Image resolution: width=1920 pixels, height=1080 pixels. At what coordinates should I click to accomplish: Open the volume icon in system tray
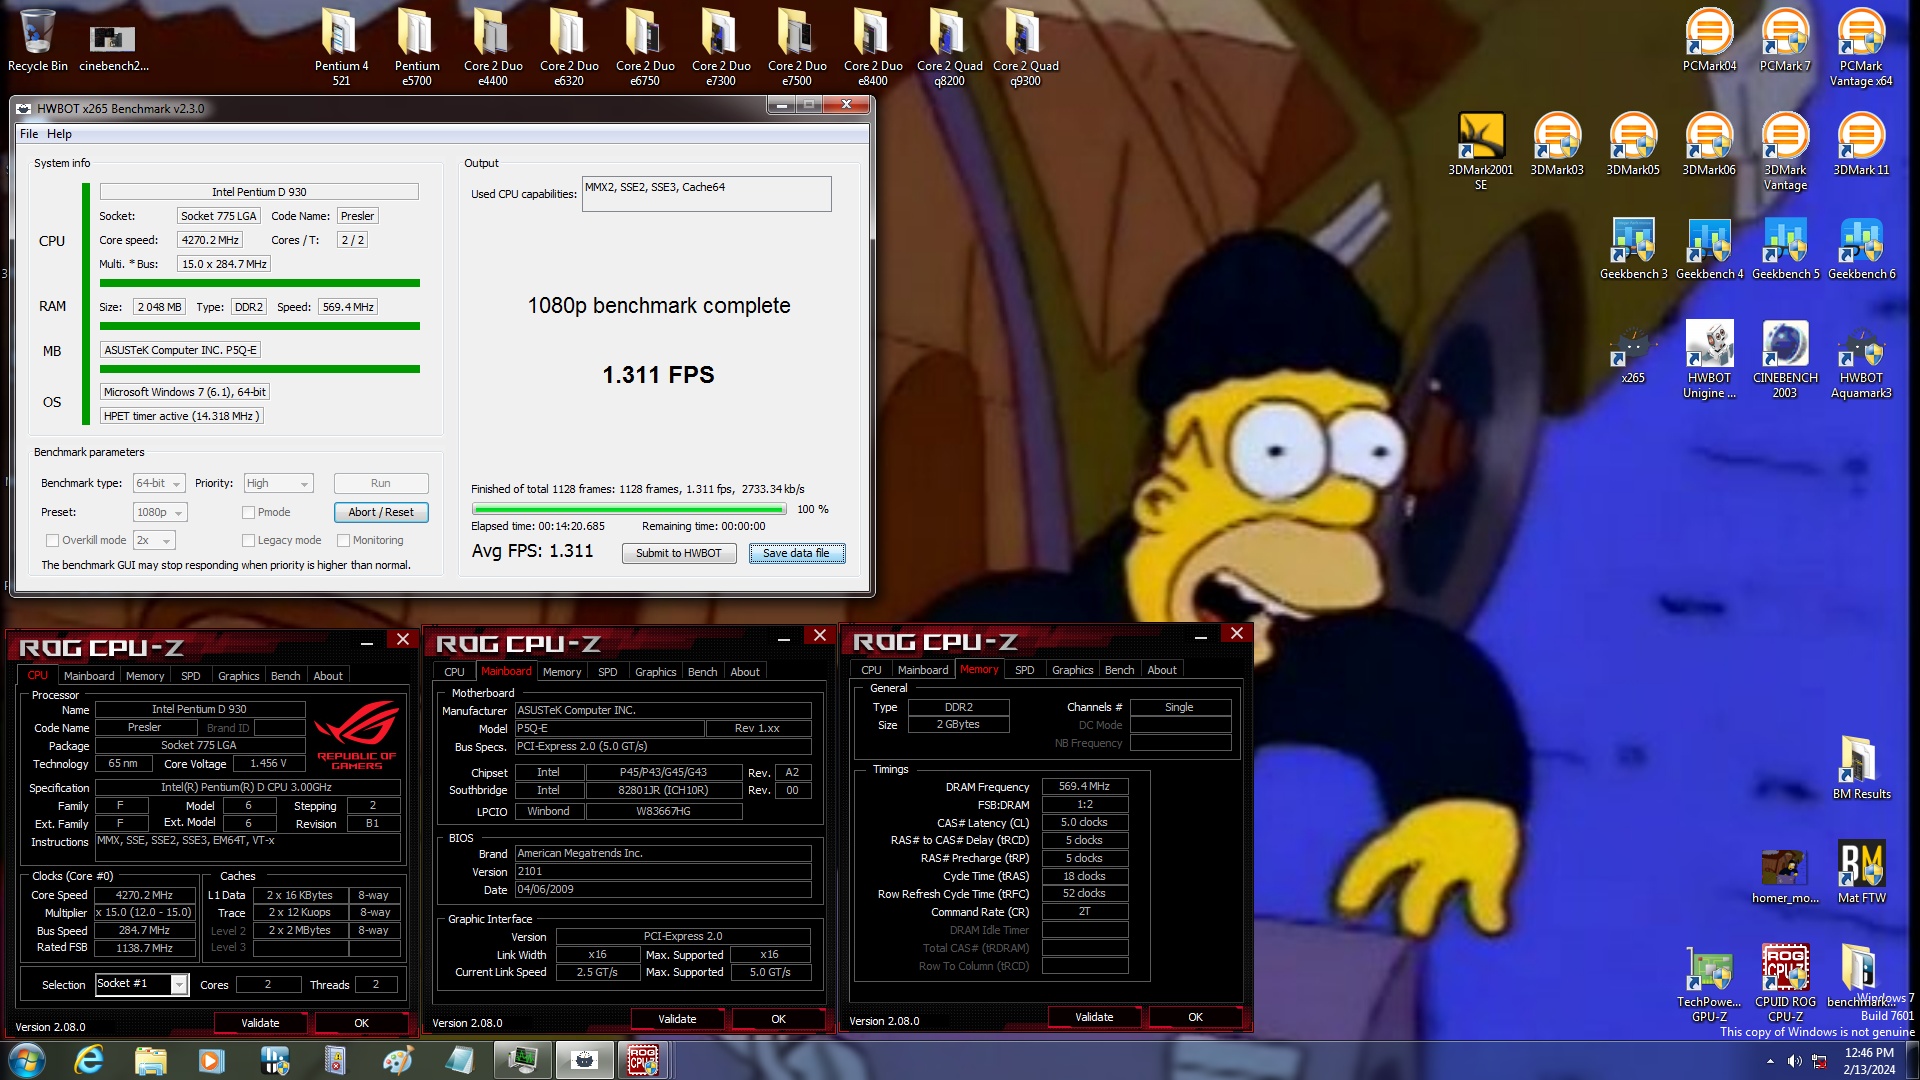pyautogui.click(x=1795, y=1061)
